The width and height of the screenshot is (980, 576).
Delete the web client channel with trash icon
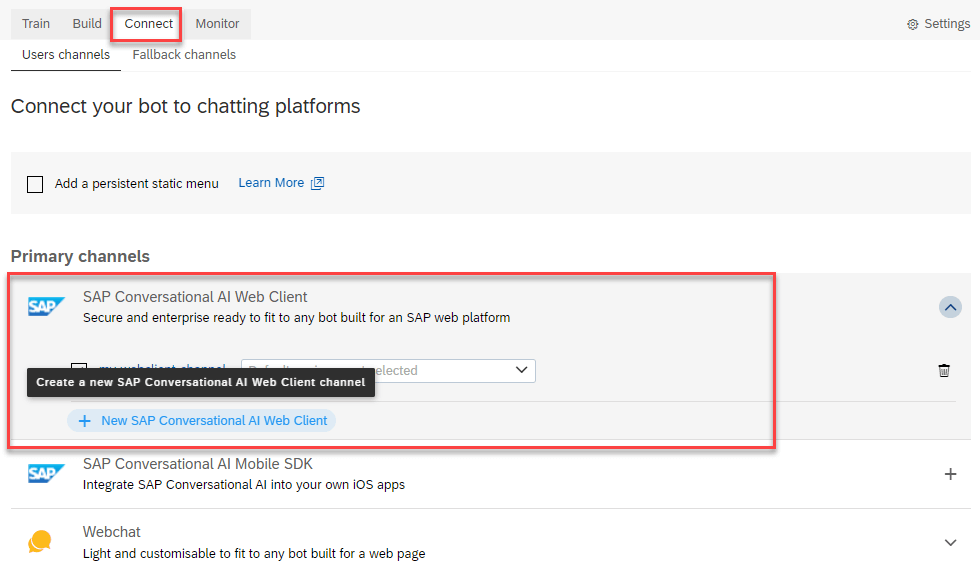[x=944, y=370]
